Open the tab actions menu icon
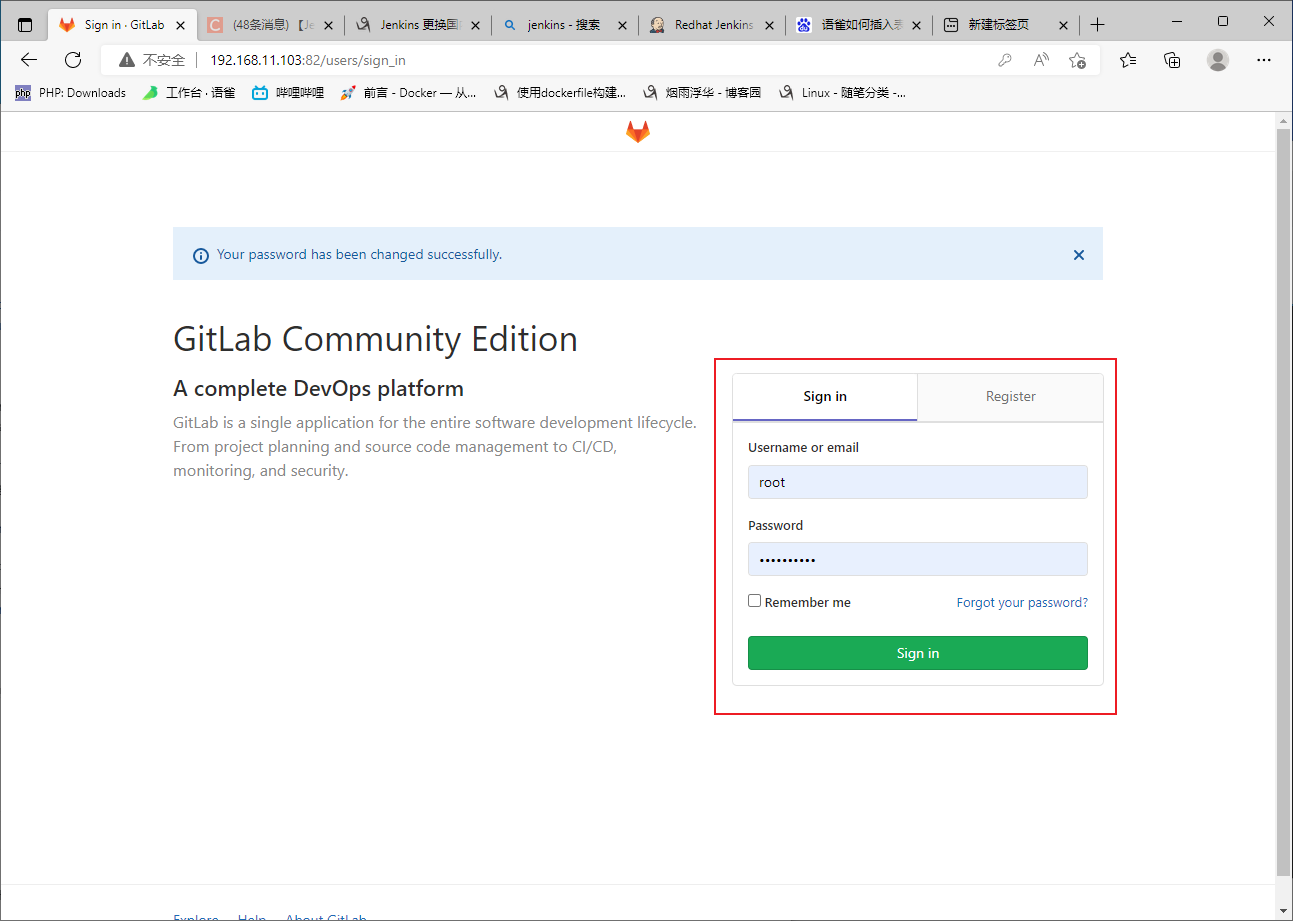 (x=25, y=25)
